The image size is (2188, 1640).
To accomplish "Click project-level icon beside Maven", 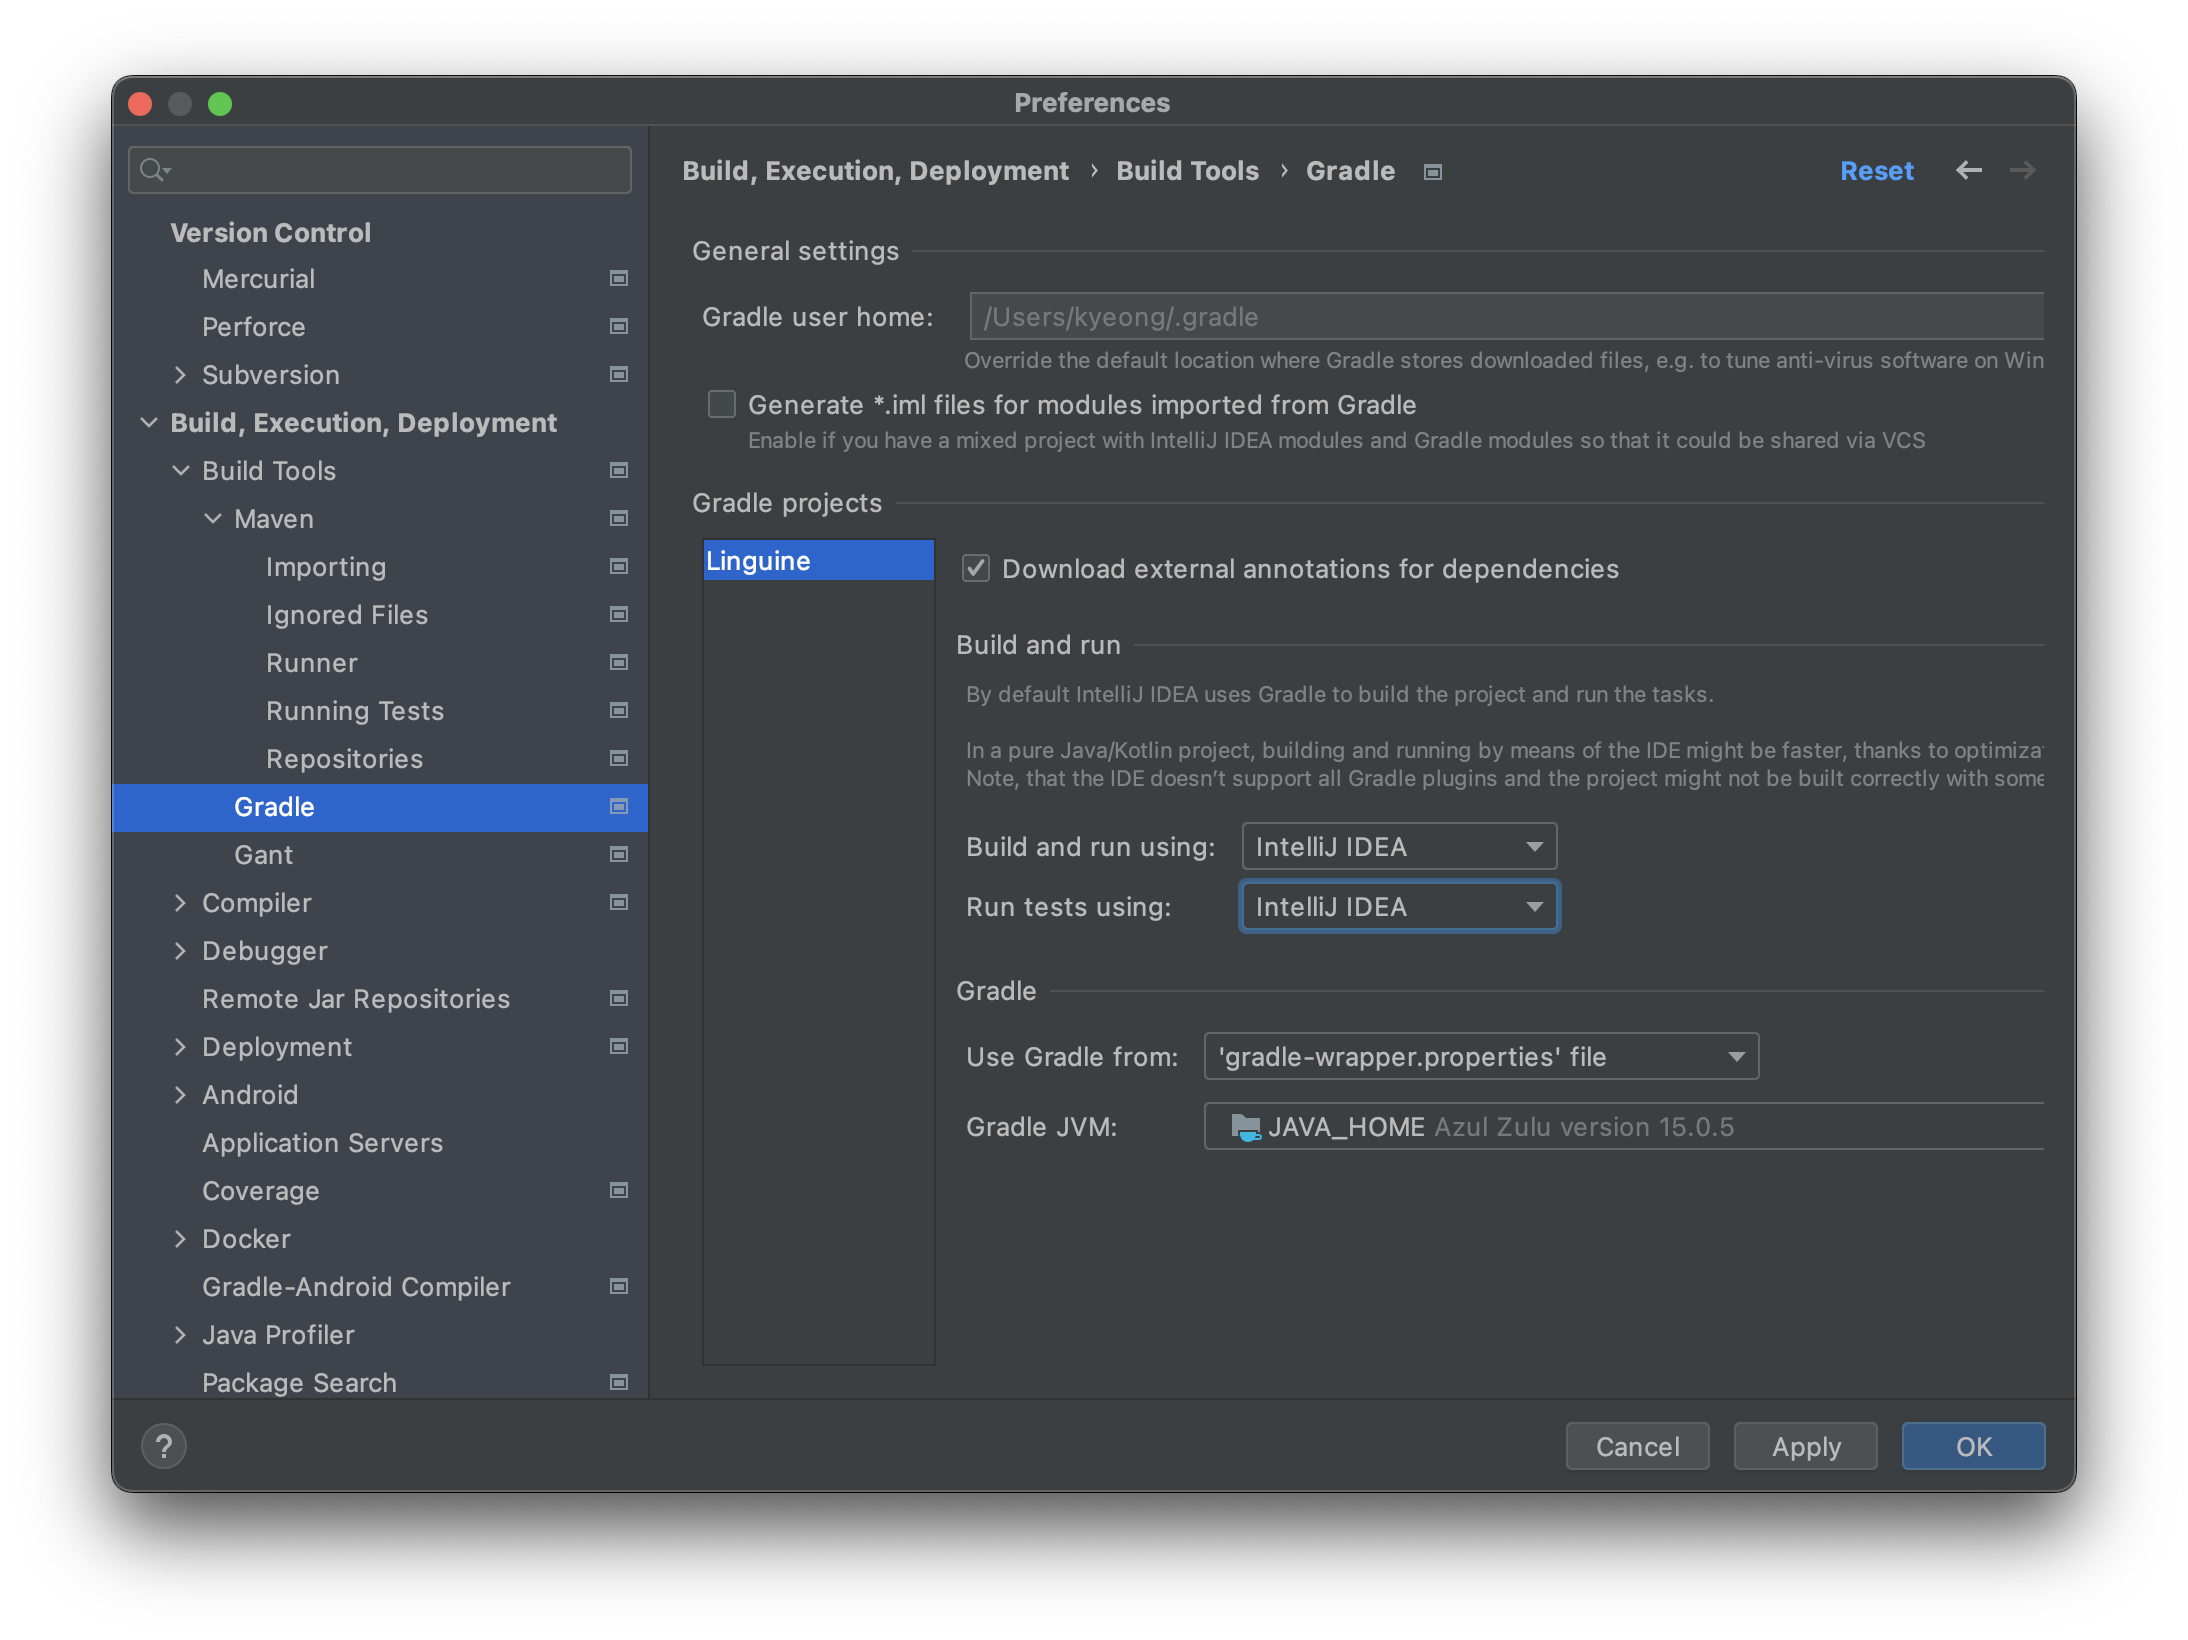I will (619, 519).
